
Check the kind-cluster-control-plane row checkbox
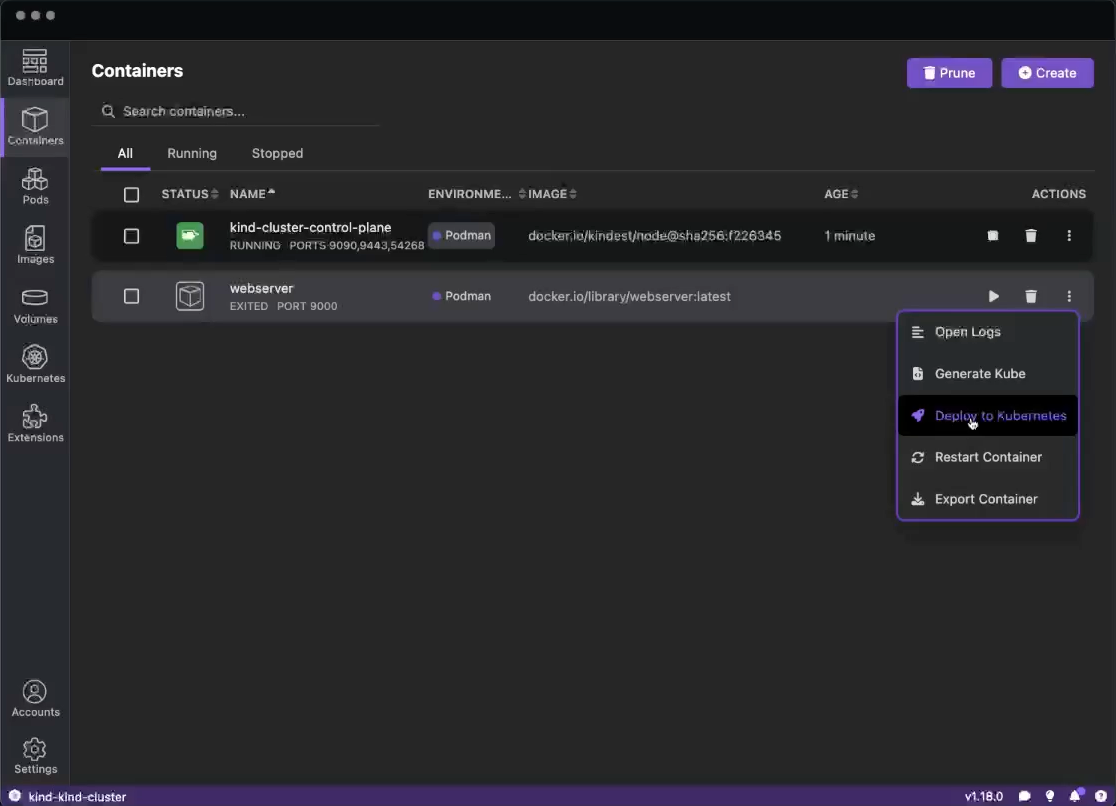click(x=131, y=236)
